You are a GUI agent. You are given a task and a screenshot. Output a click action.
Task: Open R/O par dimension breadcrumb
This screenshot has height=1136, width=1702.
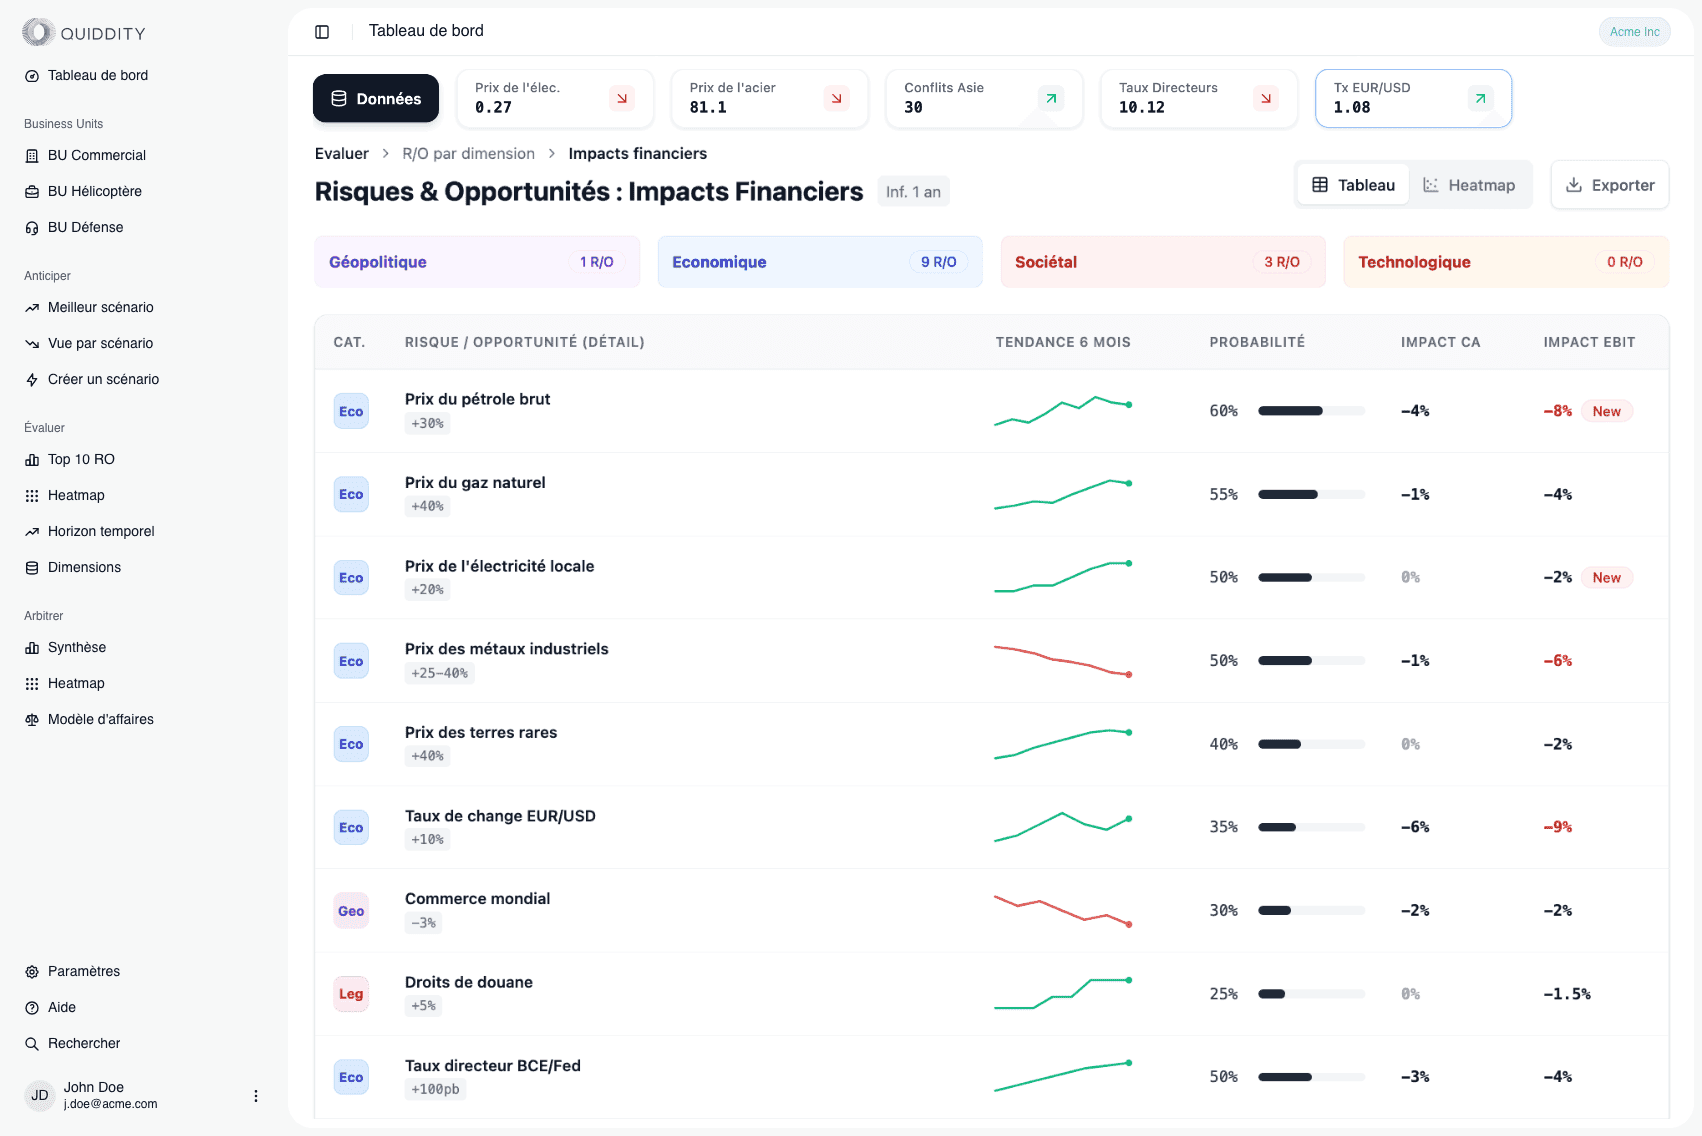point(468,153)
